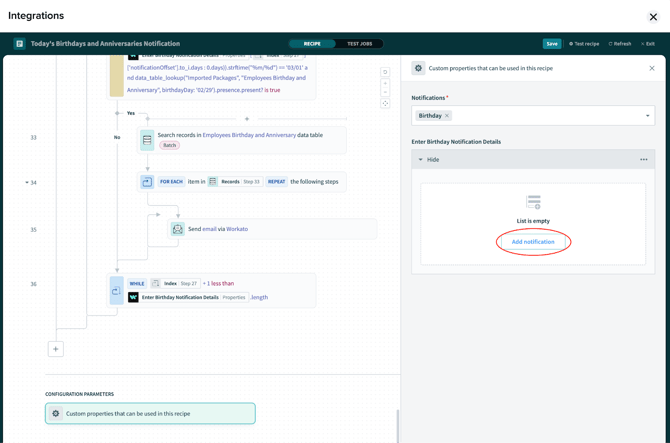Screen dimensions: 670x443
Task: Click the While loop step icon
Action: [116, 290]
